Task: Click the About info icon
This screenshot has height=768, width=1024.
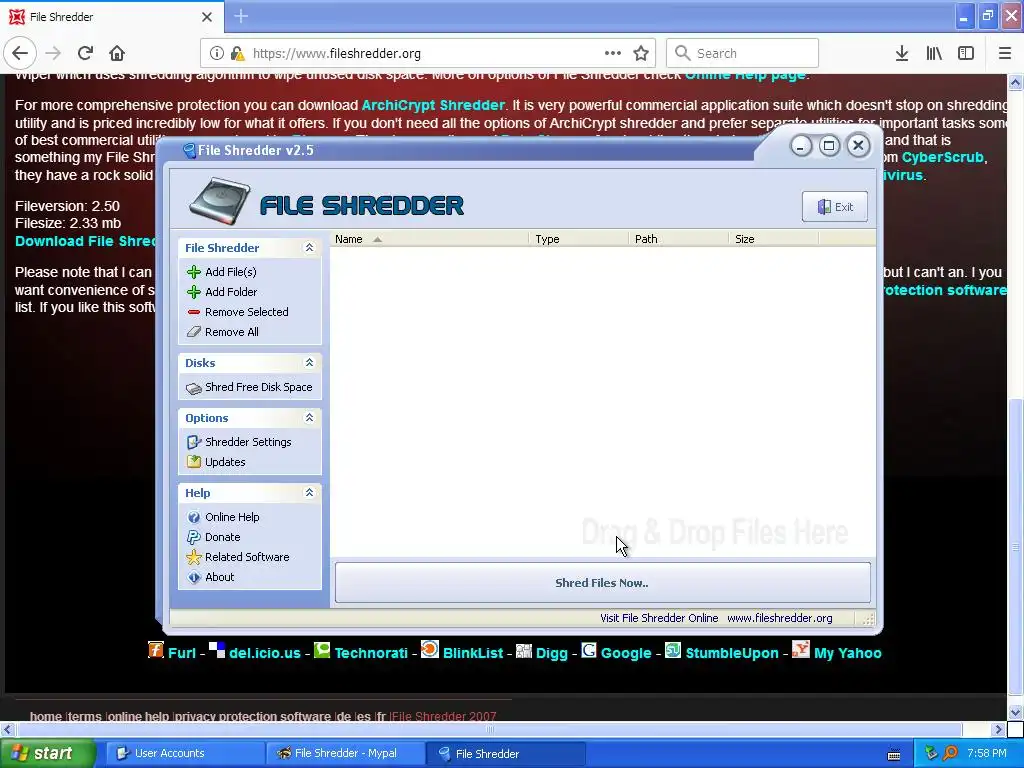Action: (194, 577)
